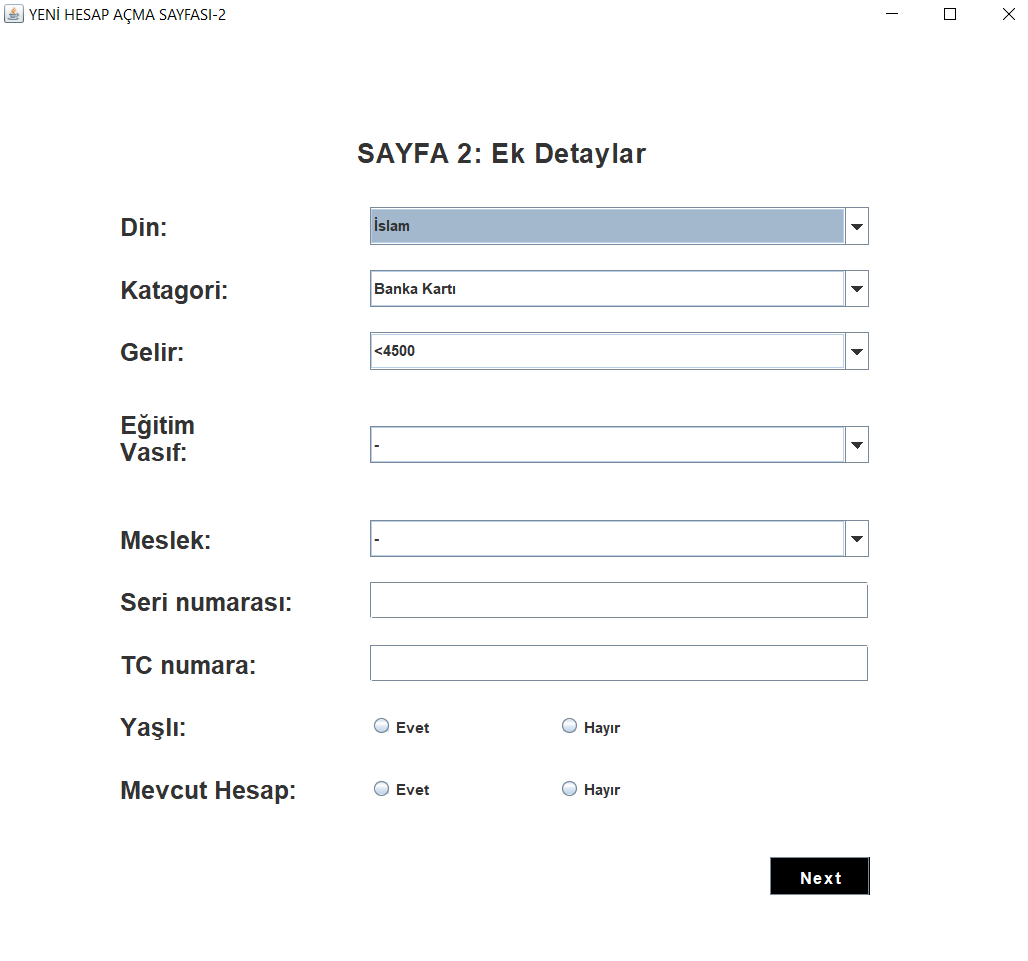The image size is (1028, 961).
Task: Click the SAYFA 2: Ek Detaylar heading
Action: (502, 153)
